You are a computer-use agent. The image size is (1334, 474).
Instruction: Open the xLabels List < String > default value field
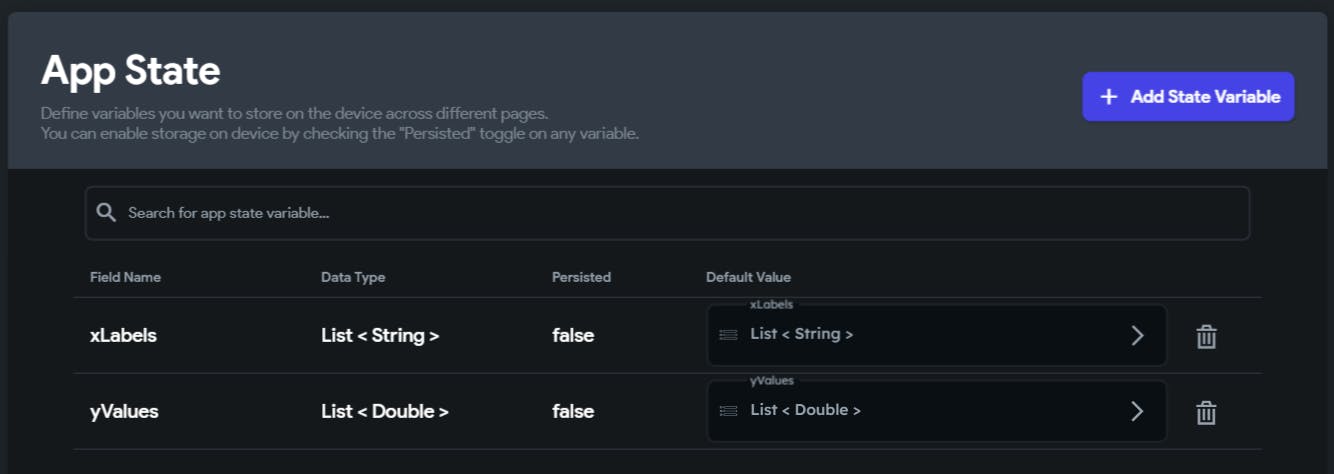tap(900, 335)
